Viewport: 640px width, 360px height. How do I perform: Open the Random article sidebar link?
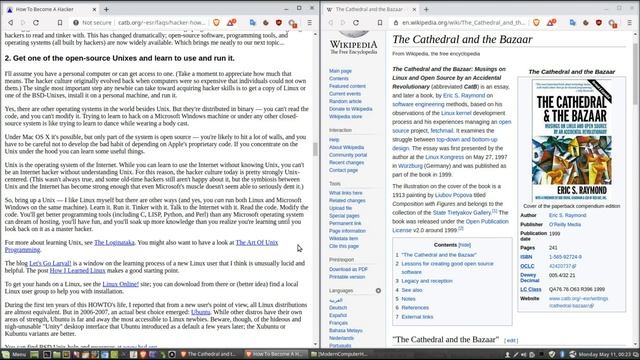[x=345, y=101]
